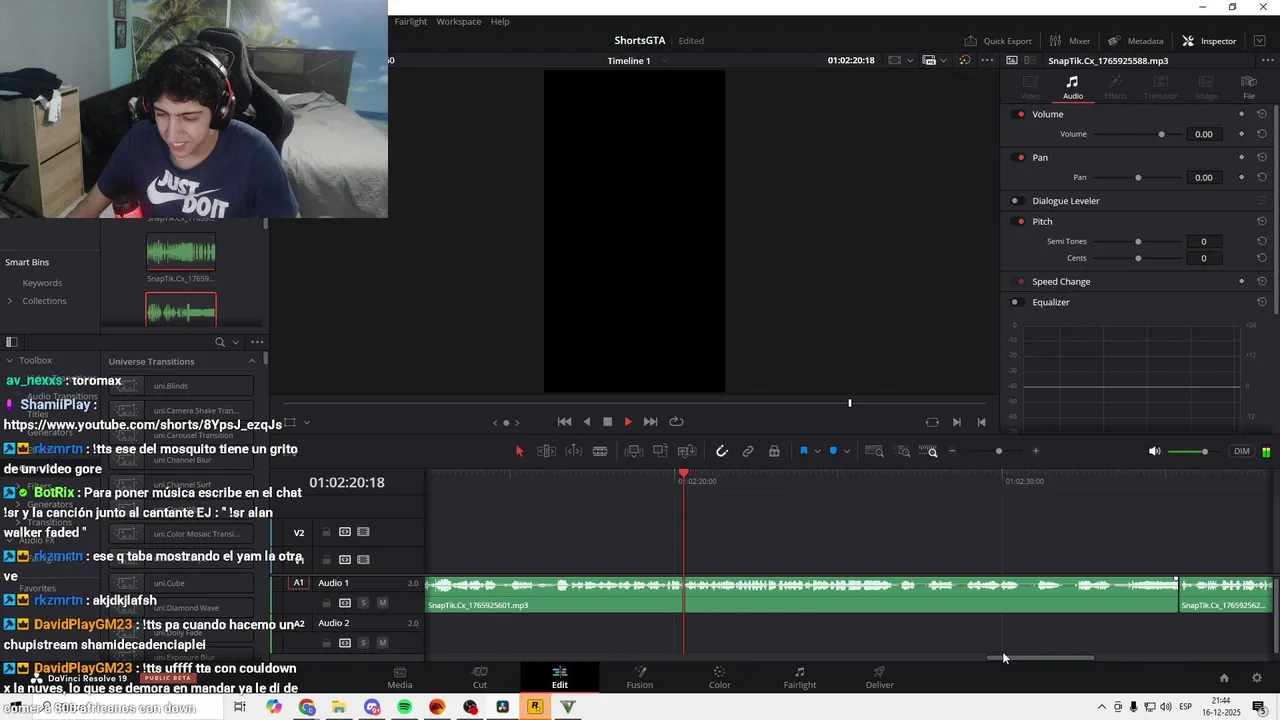Screen dimensions: 1280x720
Task: Switch to the Fusion page
Action: pyautogui.click(x=640, y=677)
